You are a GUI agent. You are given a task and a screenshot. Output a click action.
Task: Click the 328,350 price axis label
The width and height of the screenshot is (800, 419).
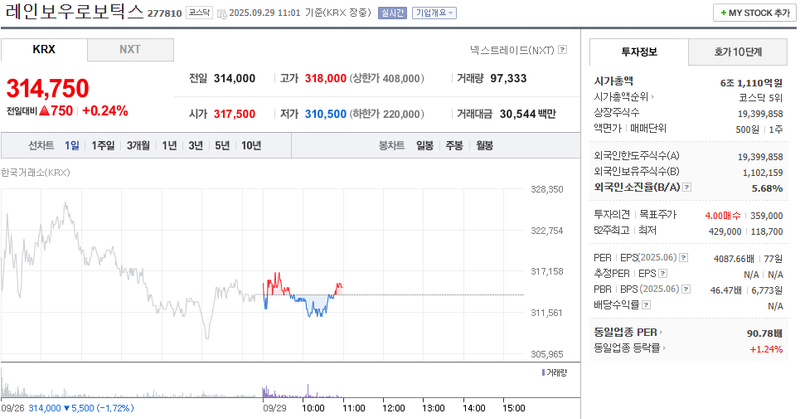click(547, 189)
